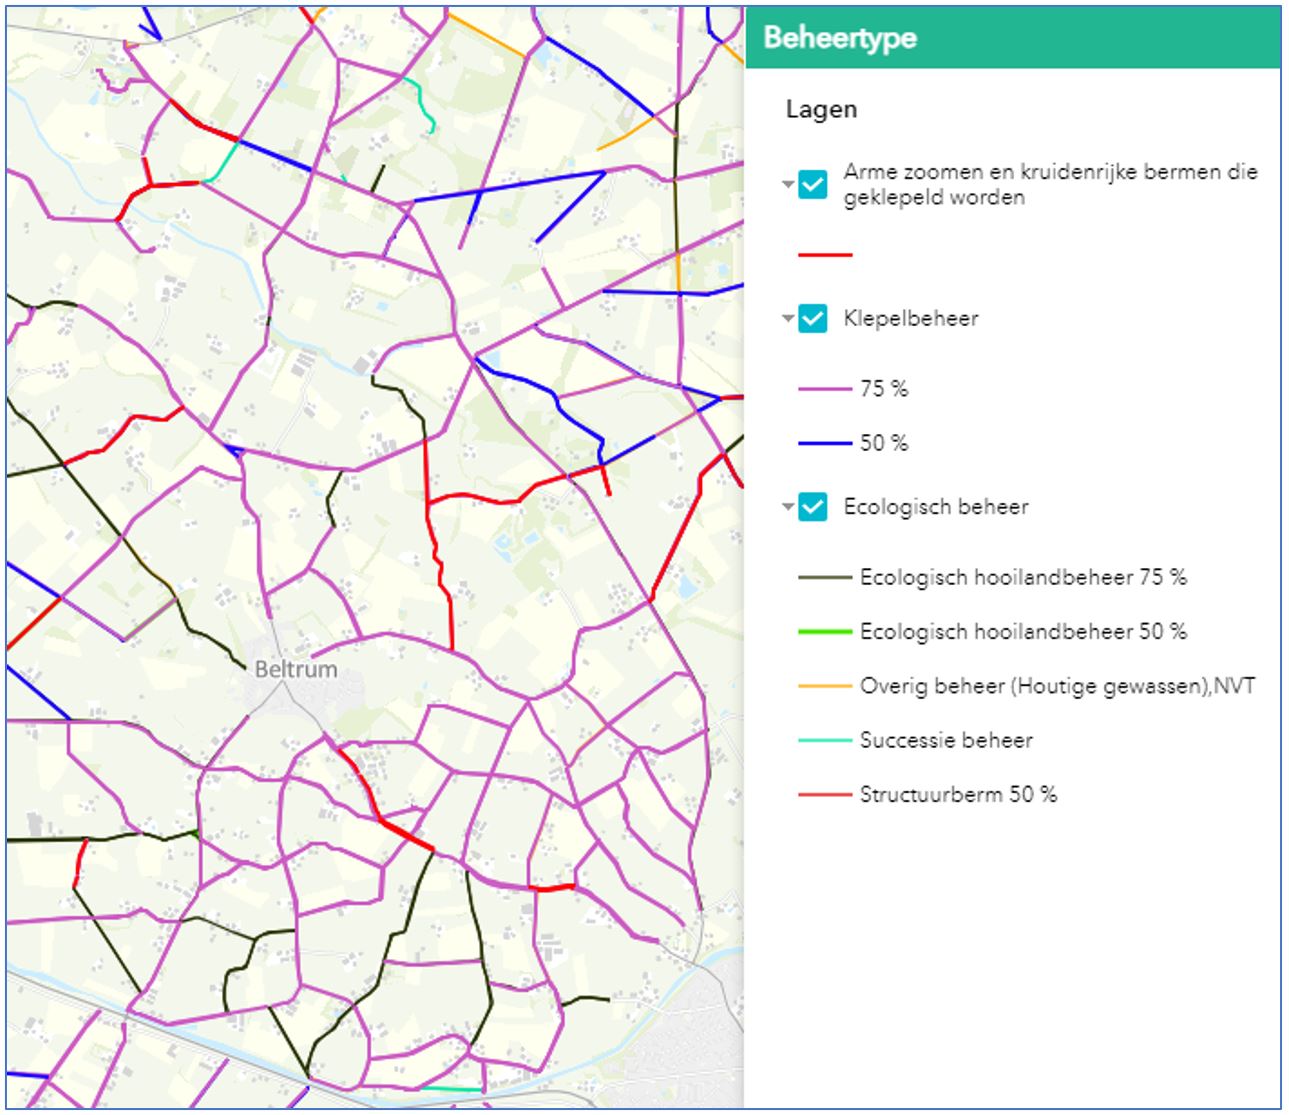Click red Structuurberm 50 % line symbol

(x=825, y=794)
